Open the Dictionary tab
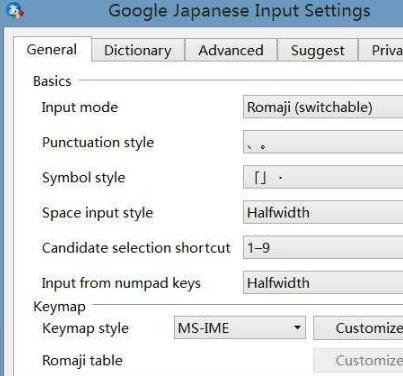Viewport: 403px width, 376px height. 138,50
